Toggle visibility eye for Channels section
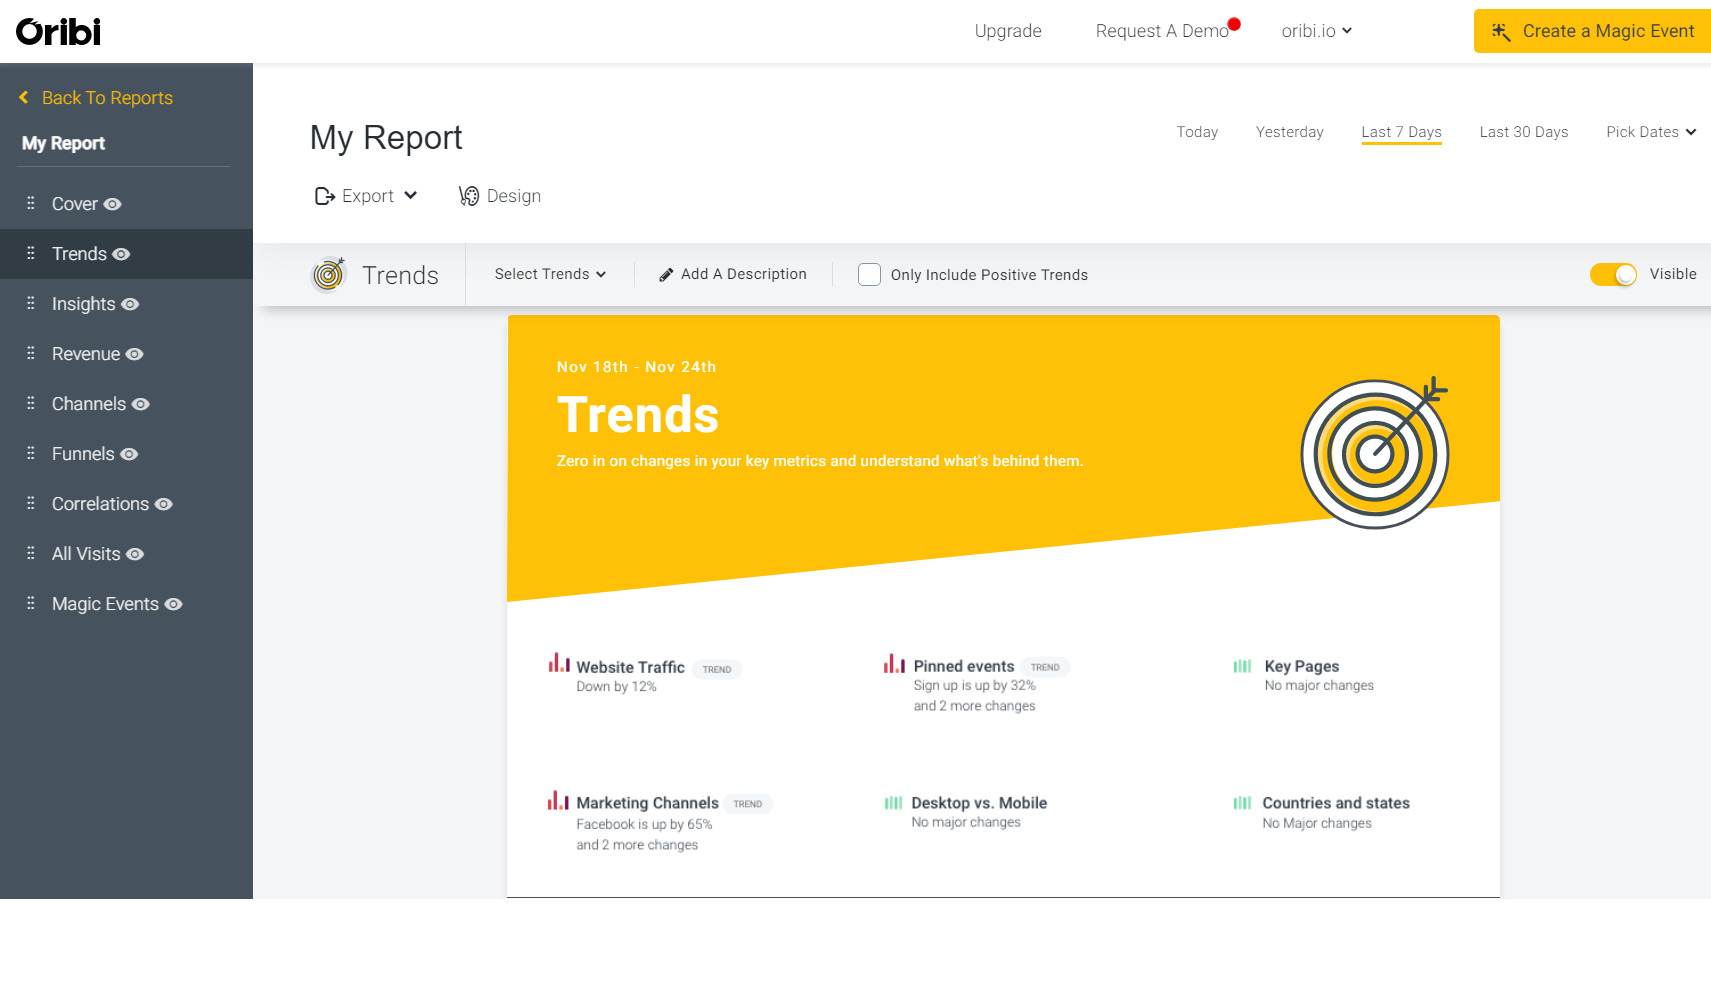 141,404
